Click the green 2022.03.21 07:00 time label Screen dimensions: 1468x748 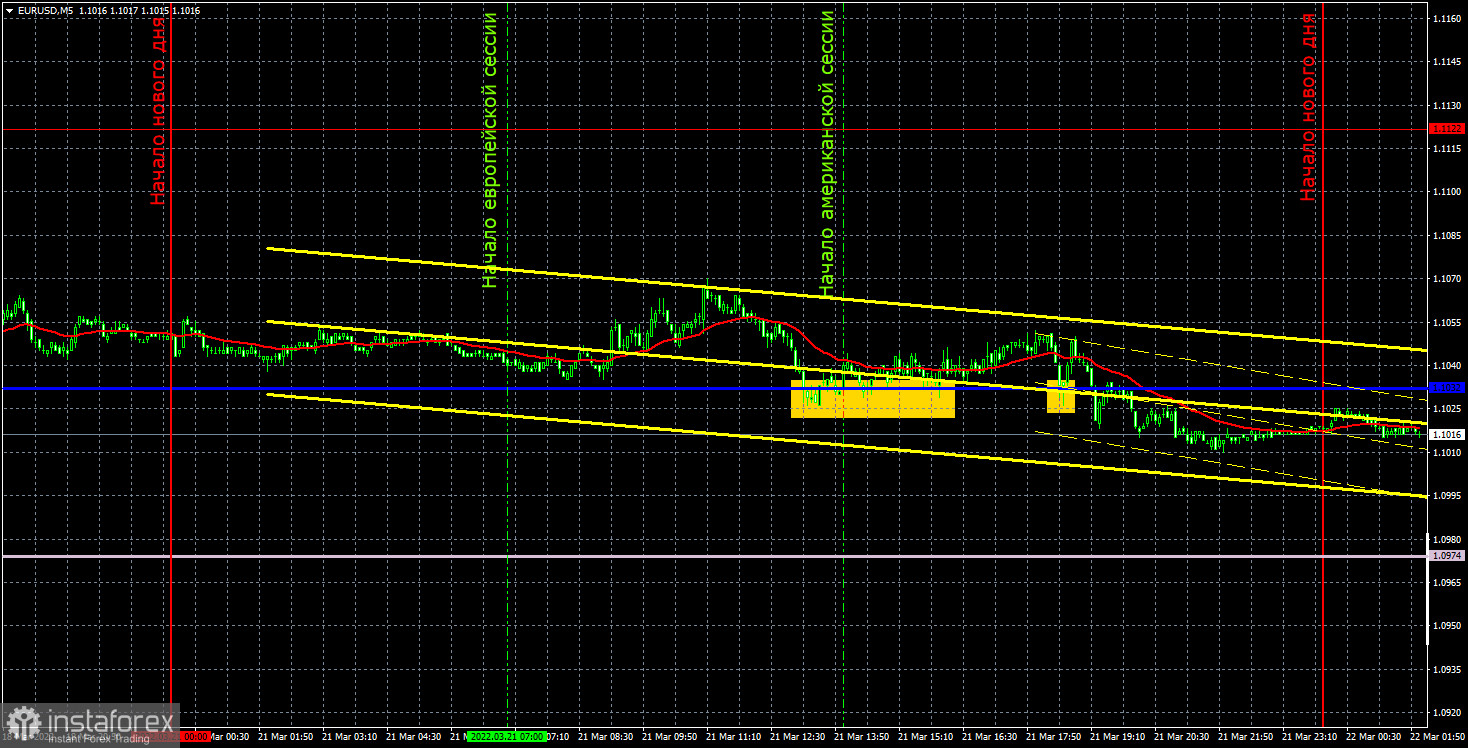507,736
